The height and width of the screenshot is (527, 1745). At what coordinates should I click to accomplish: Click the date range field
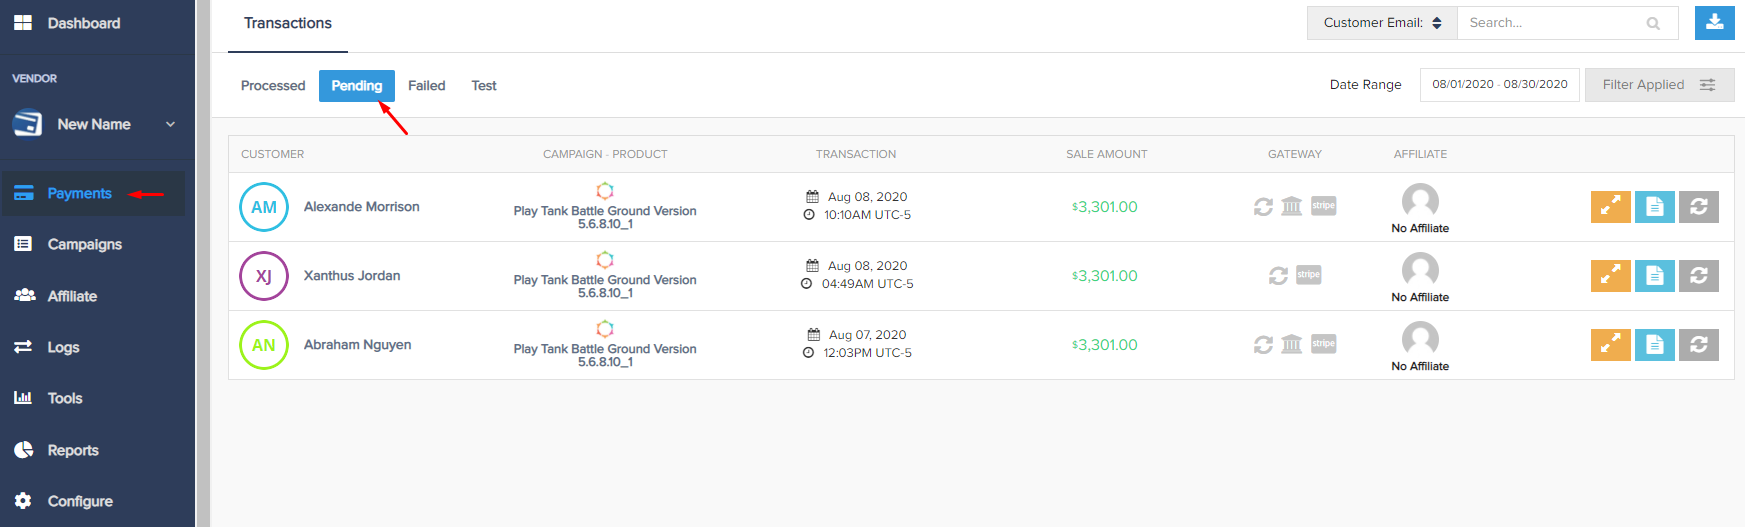(x=1499, y=85)
